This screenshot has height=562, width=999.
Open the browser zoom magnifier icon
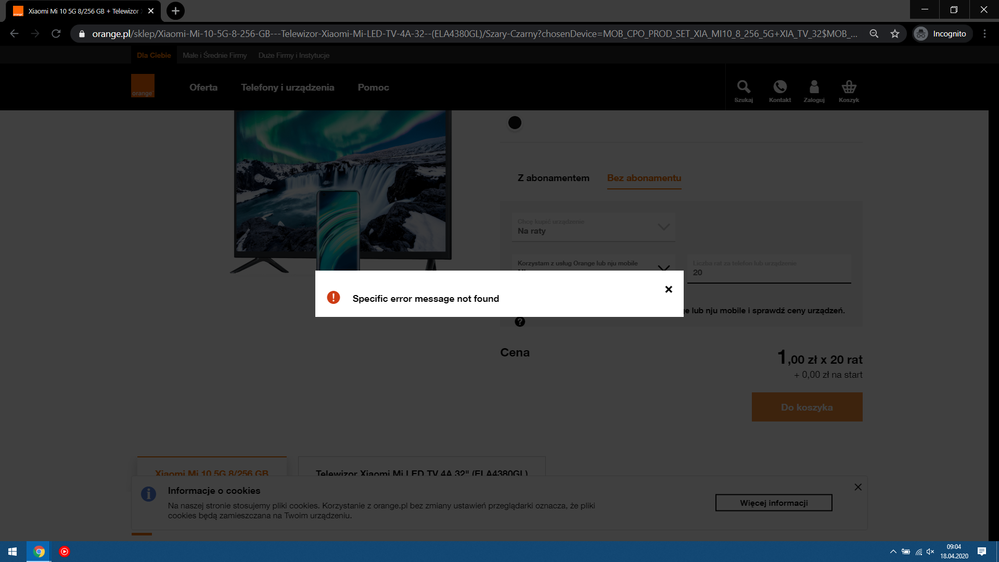coord(874,34)
